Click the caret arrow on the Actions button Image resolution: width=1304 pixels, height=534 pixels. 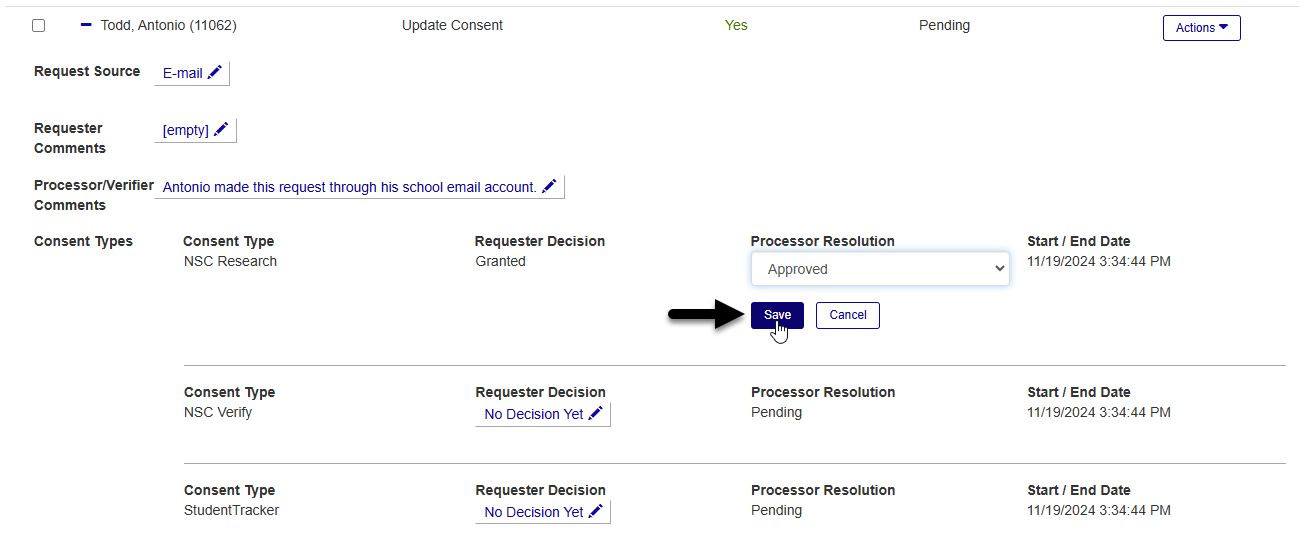tap(1223, 27)
